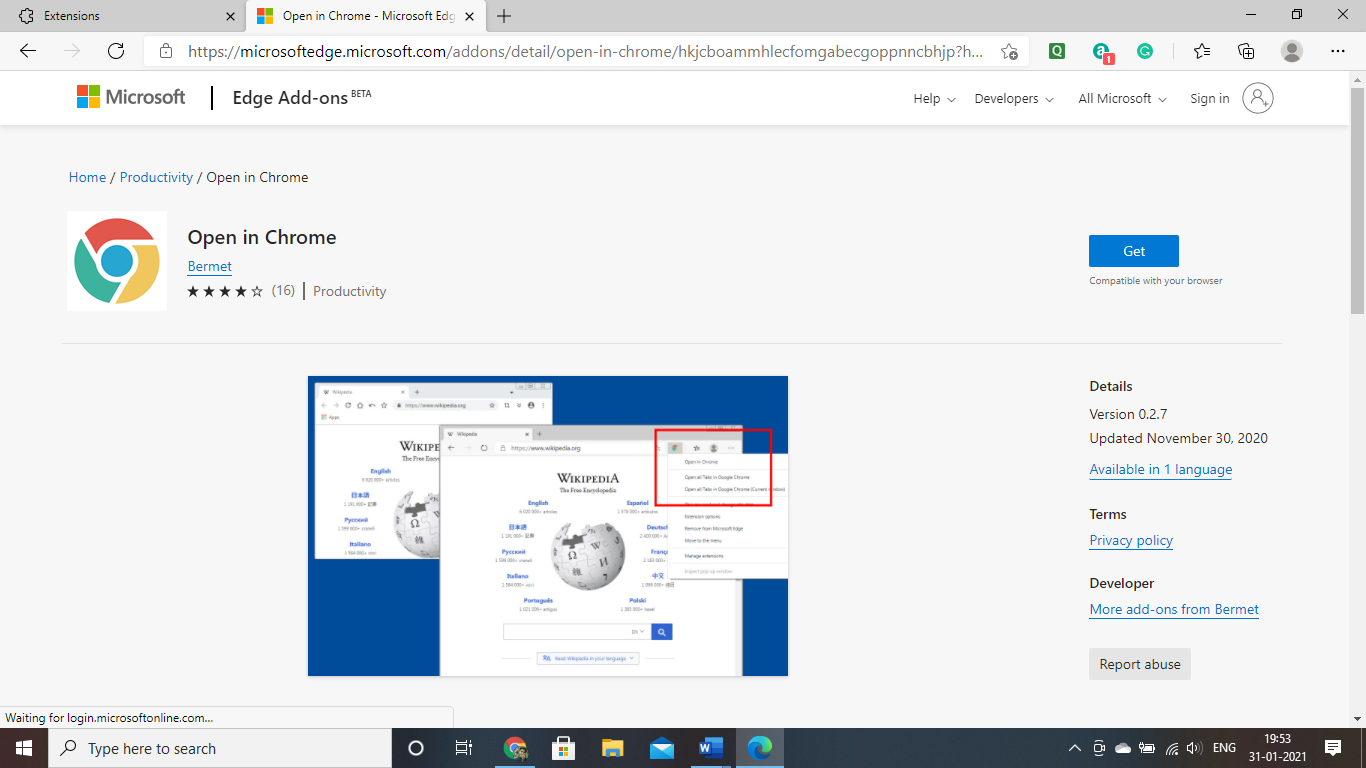Image resolution: width=1366 pixels, height=768 pixels.
Task: Refresh the current page
Action: [x=116, y=51]
